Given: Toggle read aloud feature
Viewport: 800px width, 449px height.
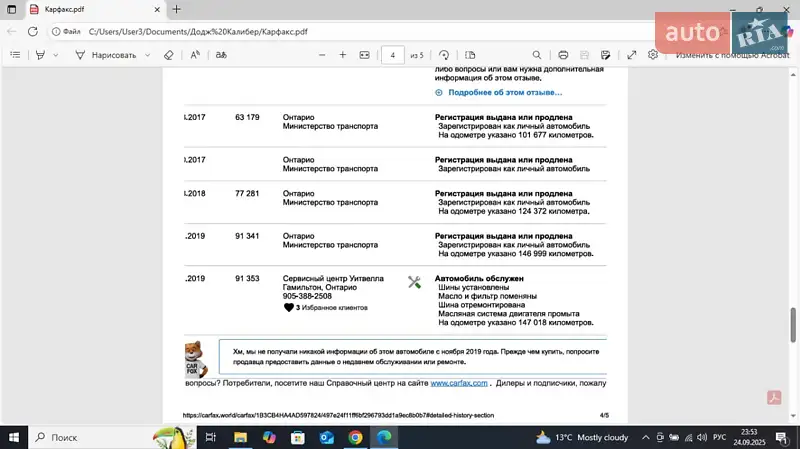Looking at the screenshot, I should [x=195, y=55].
